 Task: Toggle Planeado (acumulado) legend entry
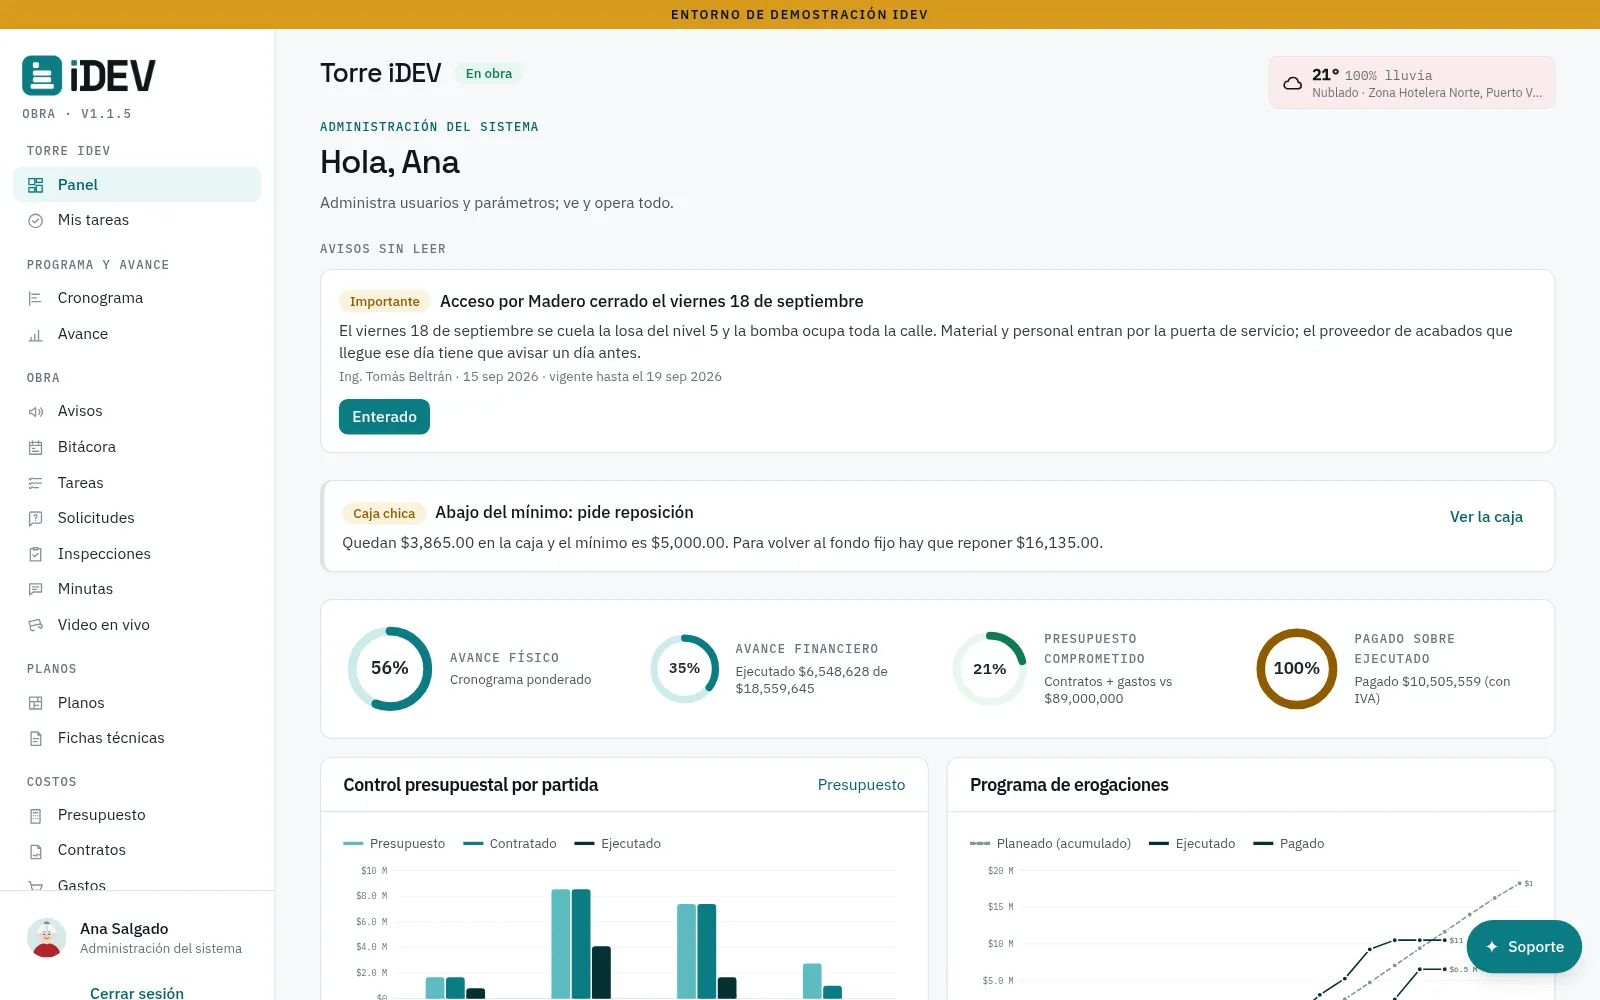point(1050,844)
